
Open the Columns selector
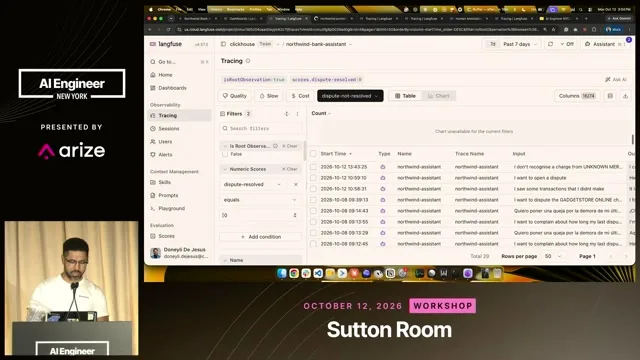point(577,96)
